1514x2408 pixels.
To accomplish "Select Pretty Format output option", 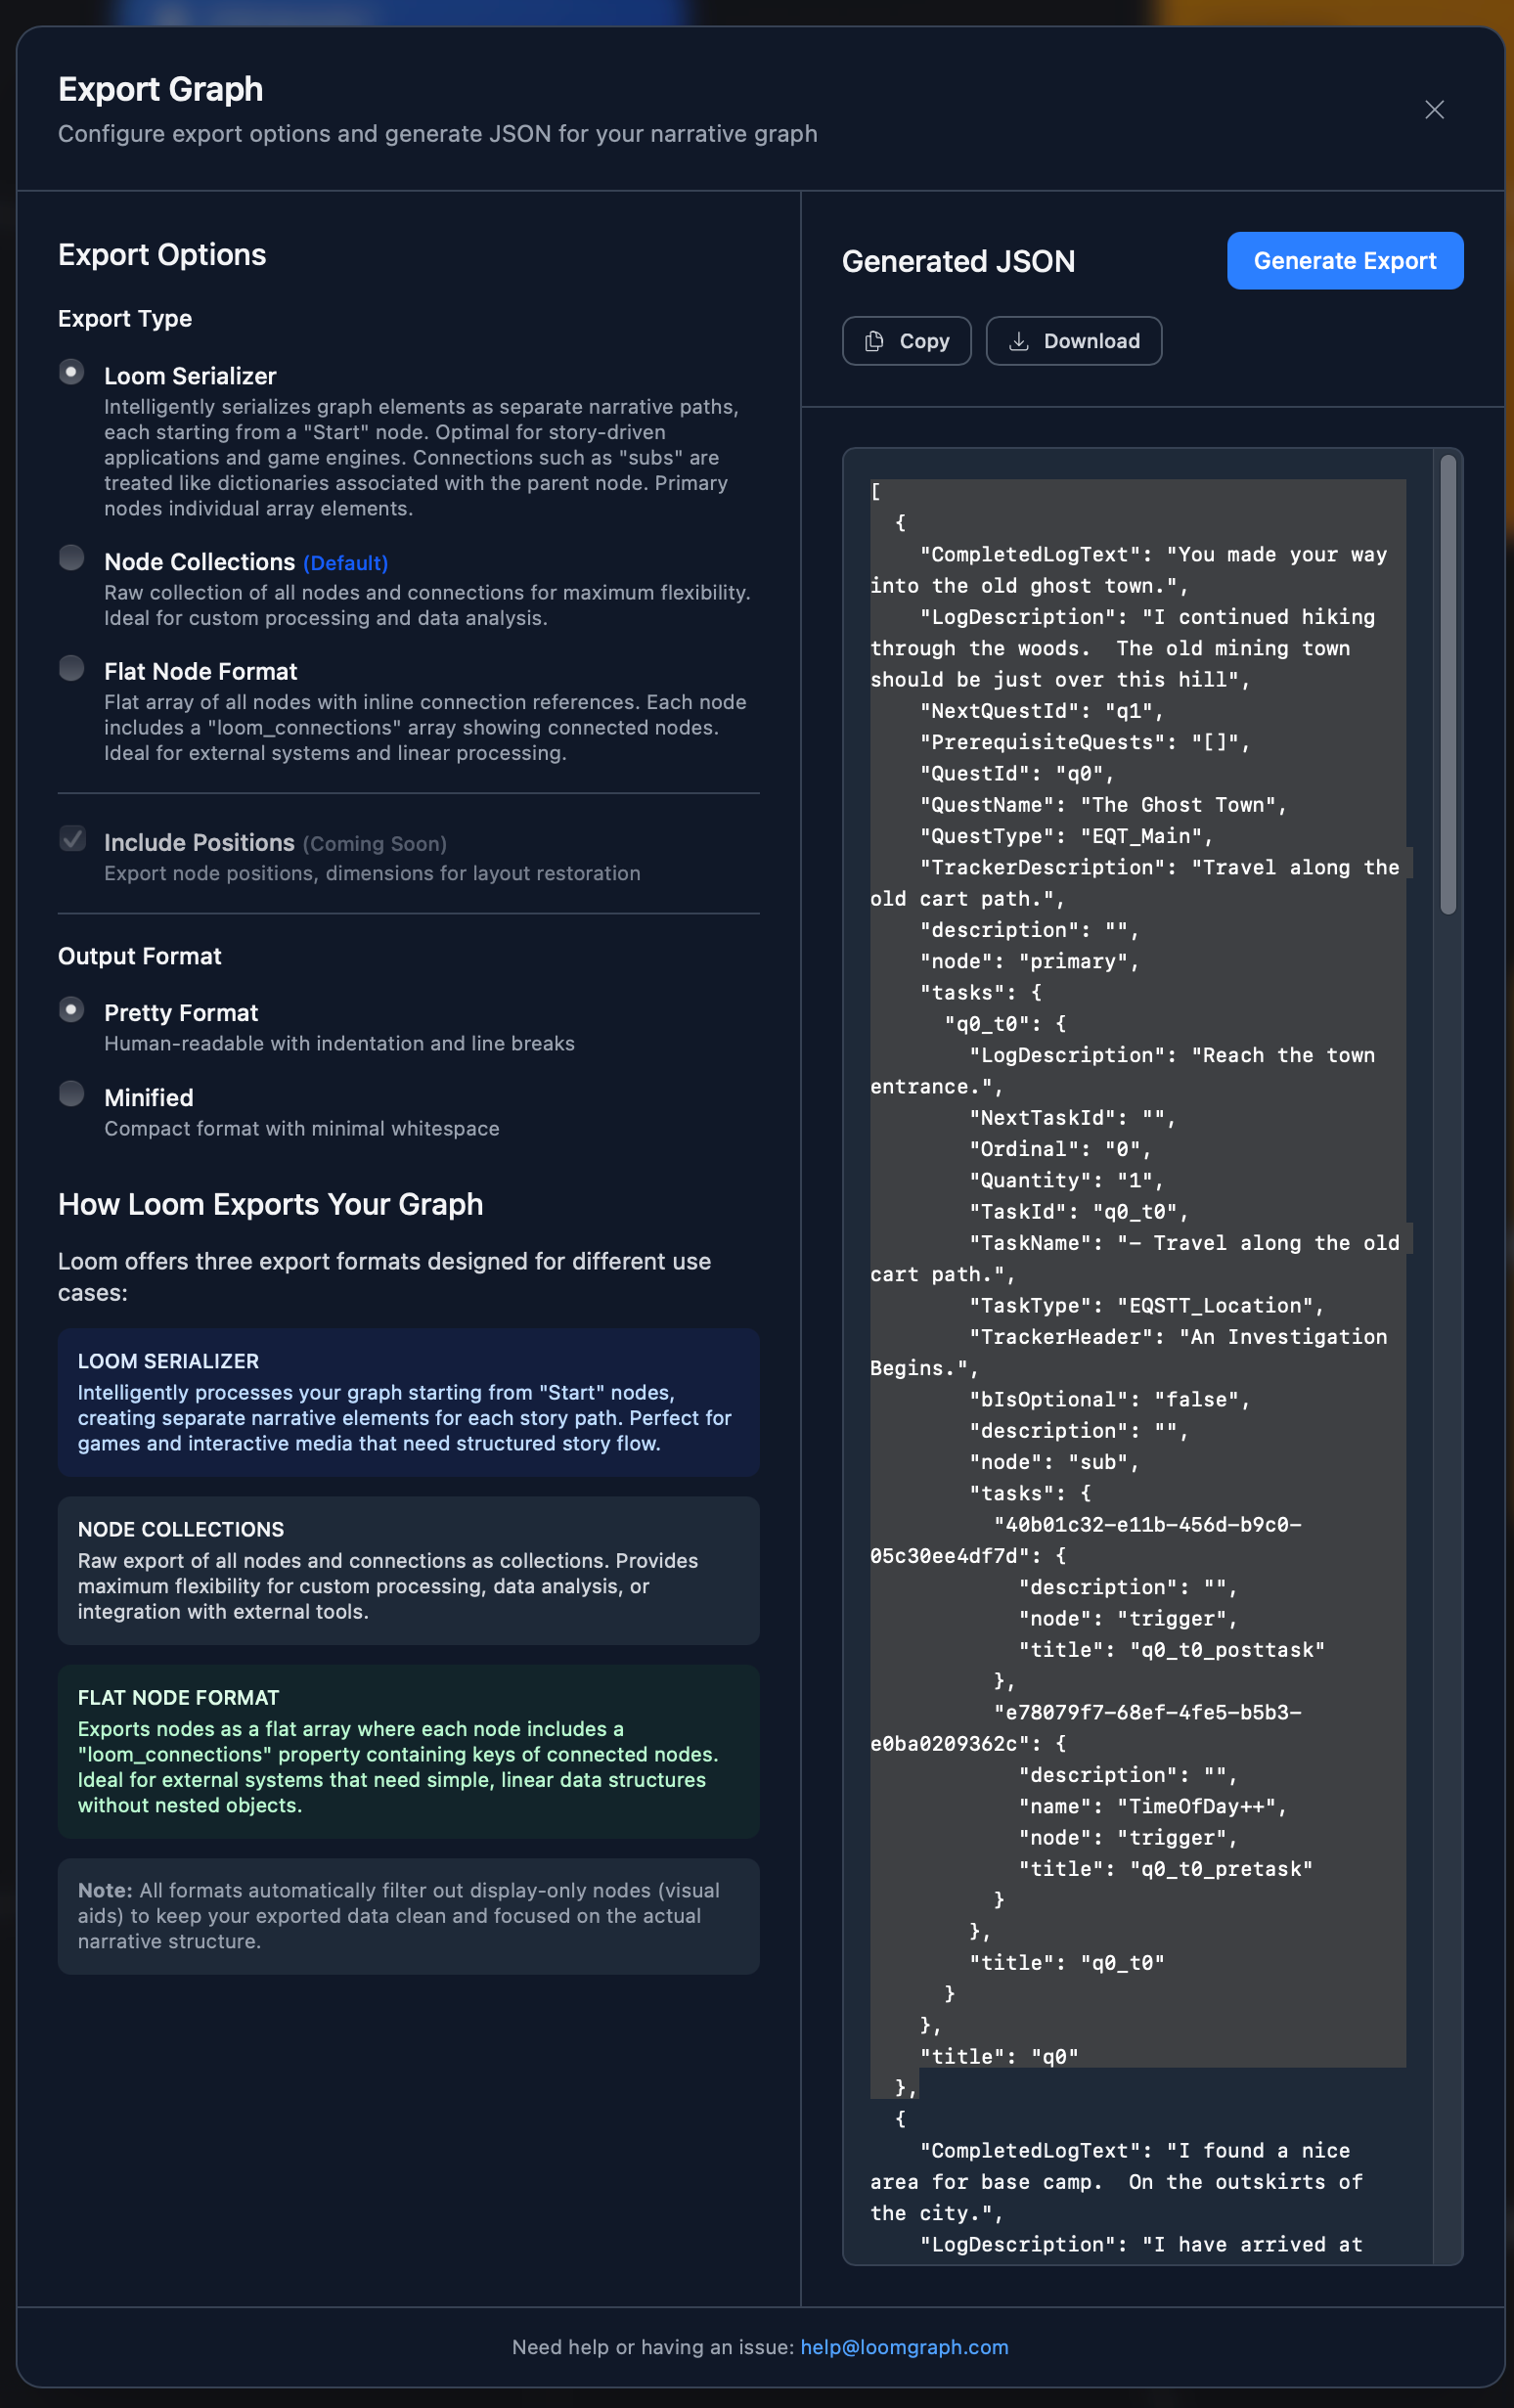I will (x=71, y=1009).
